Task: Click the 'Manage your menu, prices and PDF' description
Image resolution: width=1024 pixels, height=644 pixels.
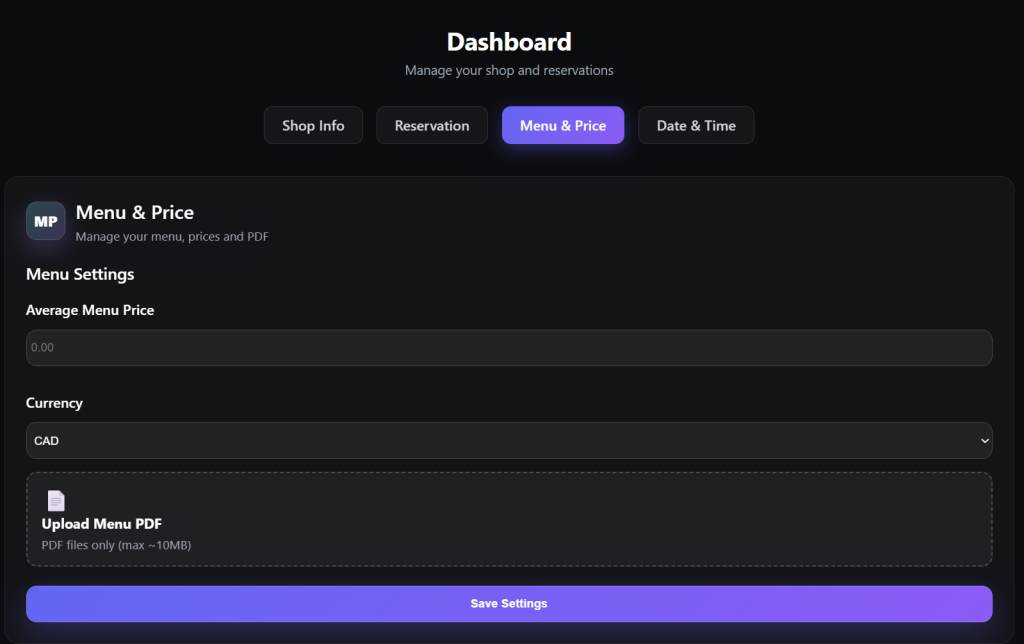Action: click(x=172, y=237)
